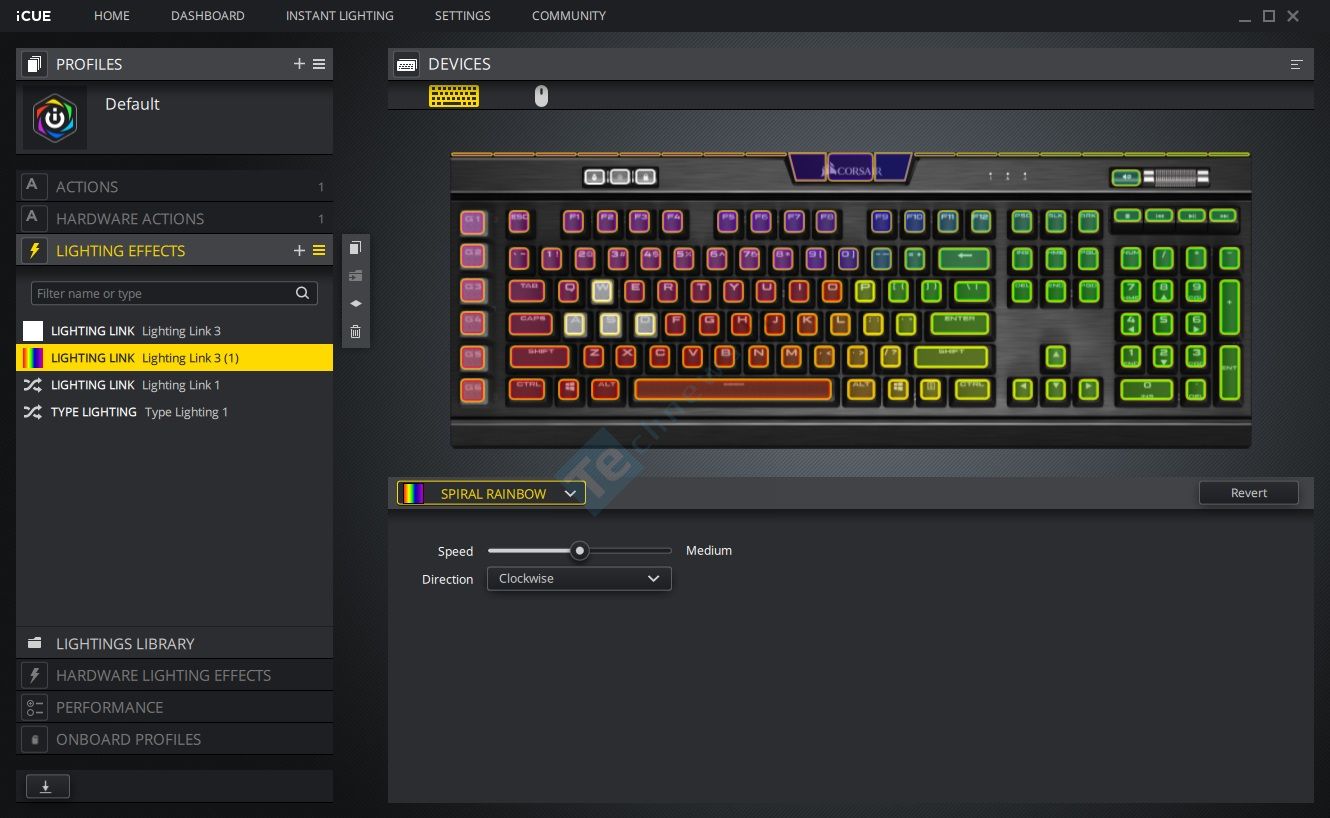Click the F12 key on the keyboard

980,221
